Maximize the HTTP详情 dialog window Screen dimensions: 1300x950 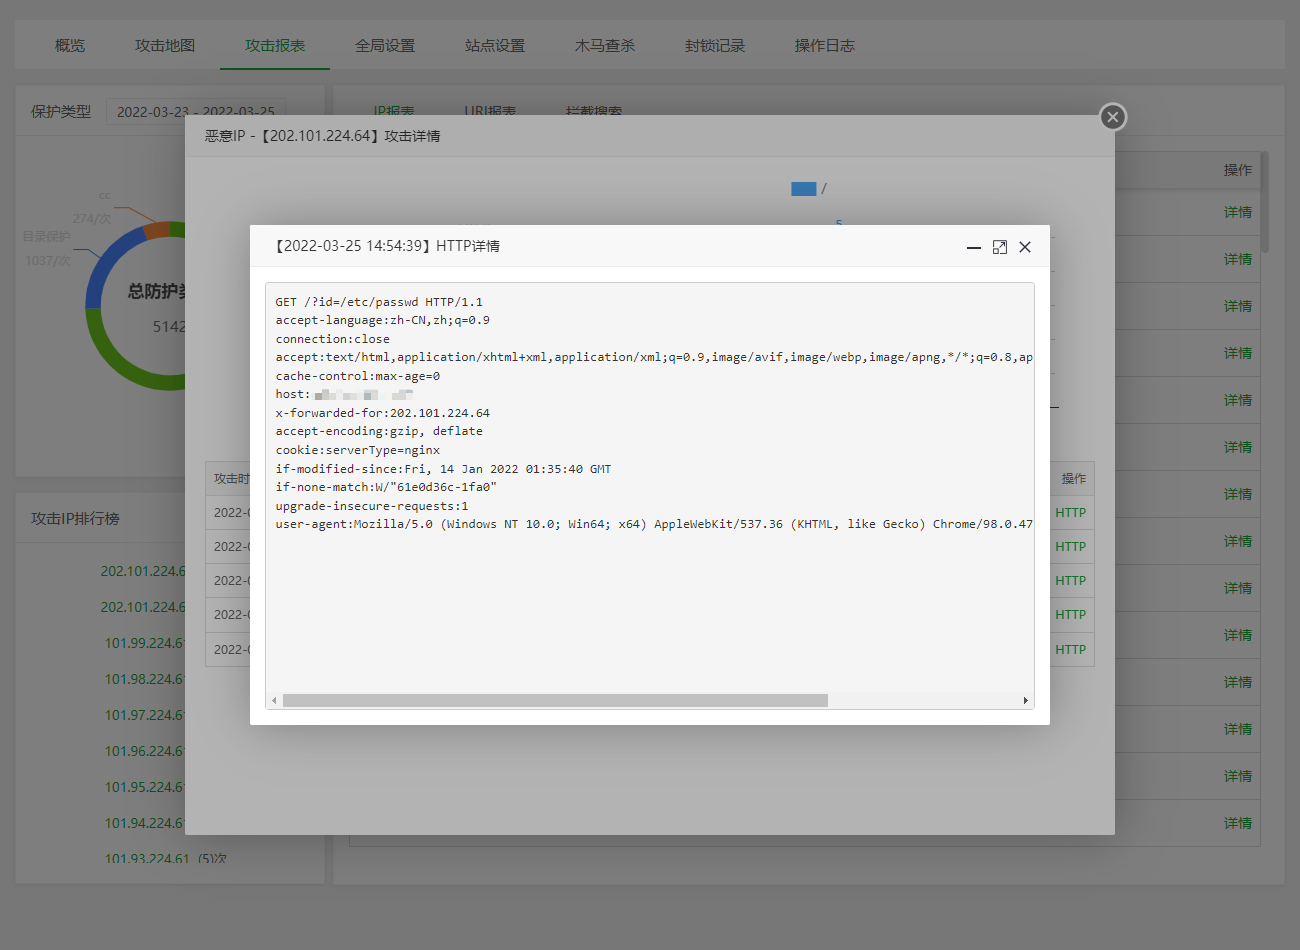tap(999, 247)
